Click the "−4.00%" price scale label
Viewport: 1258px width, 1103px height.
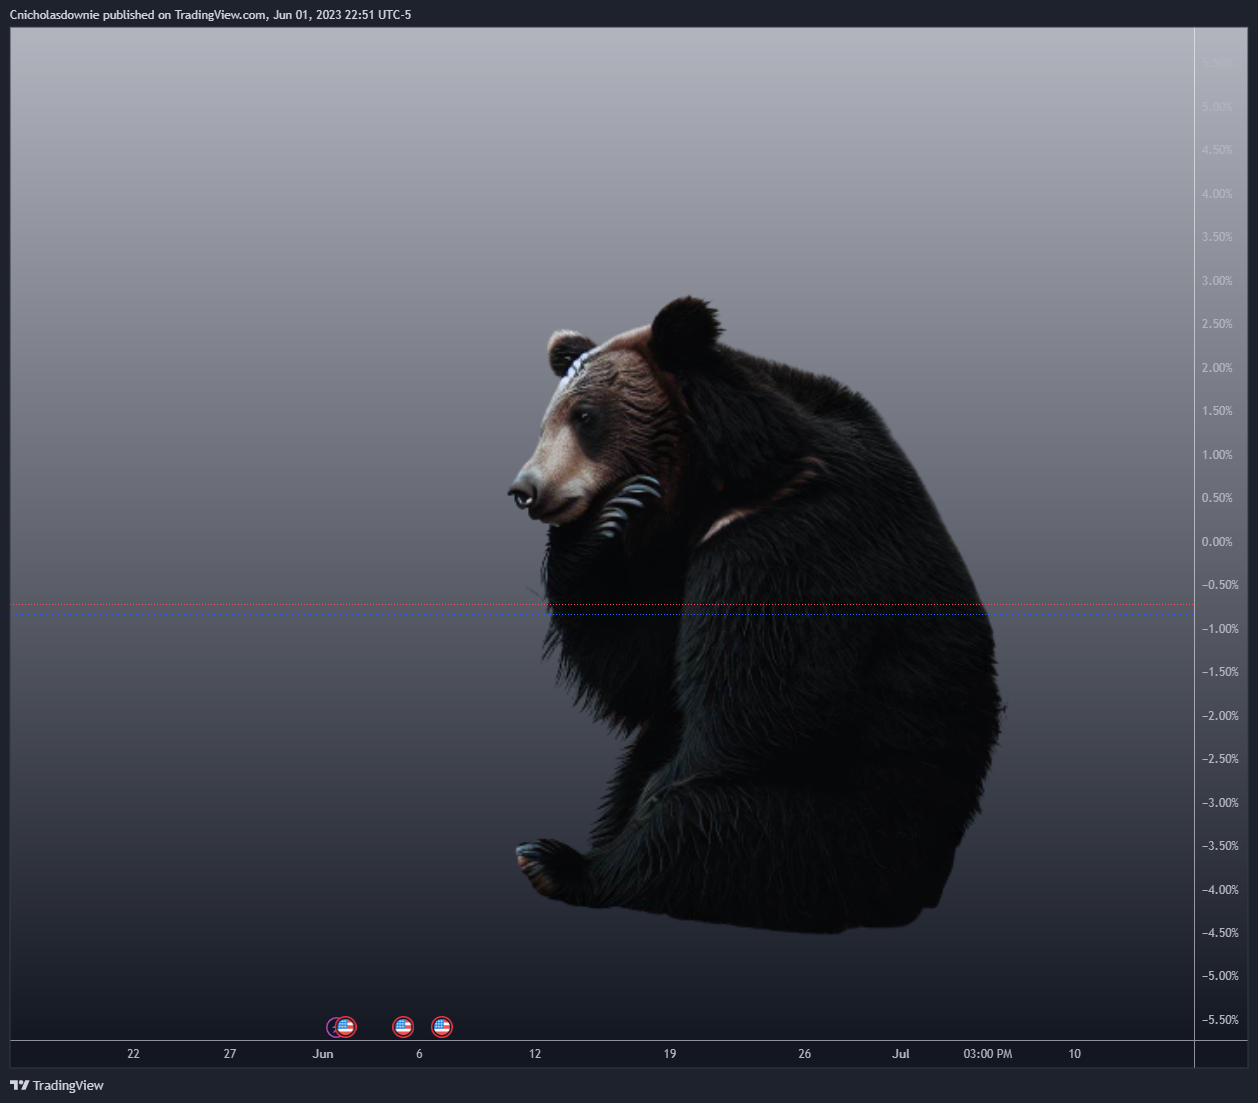coord(1220,890)
